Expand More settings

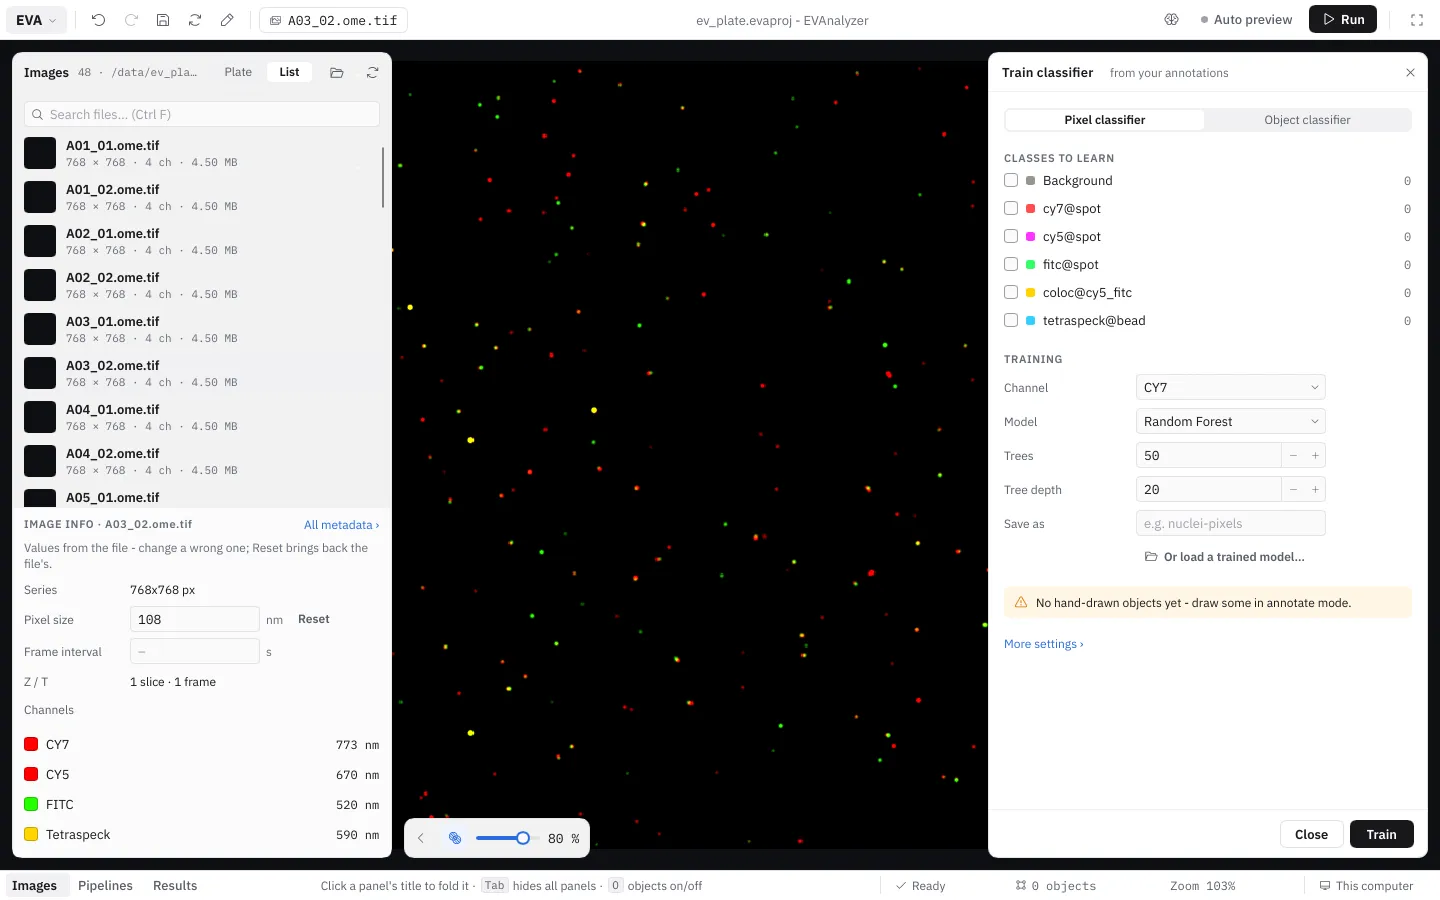coord(1044,644)
